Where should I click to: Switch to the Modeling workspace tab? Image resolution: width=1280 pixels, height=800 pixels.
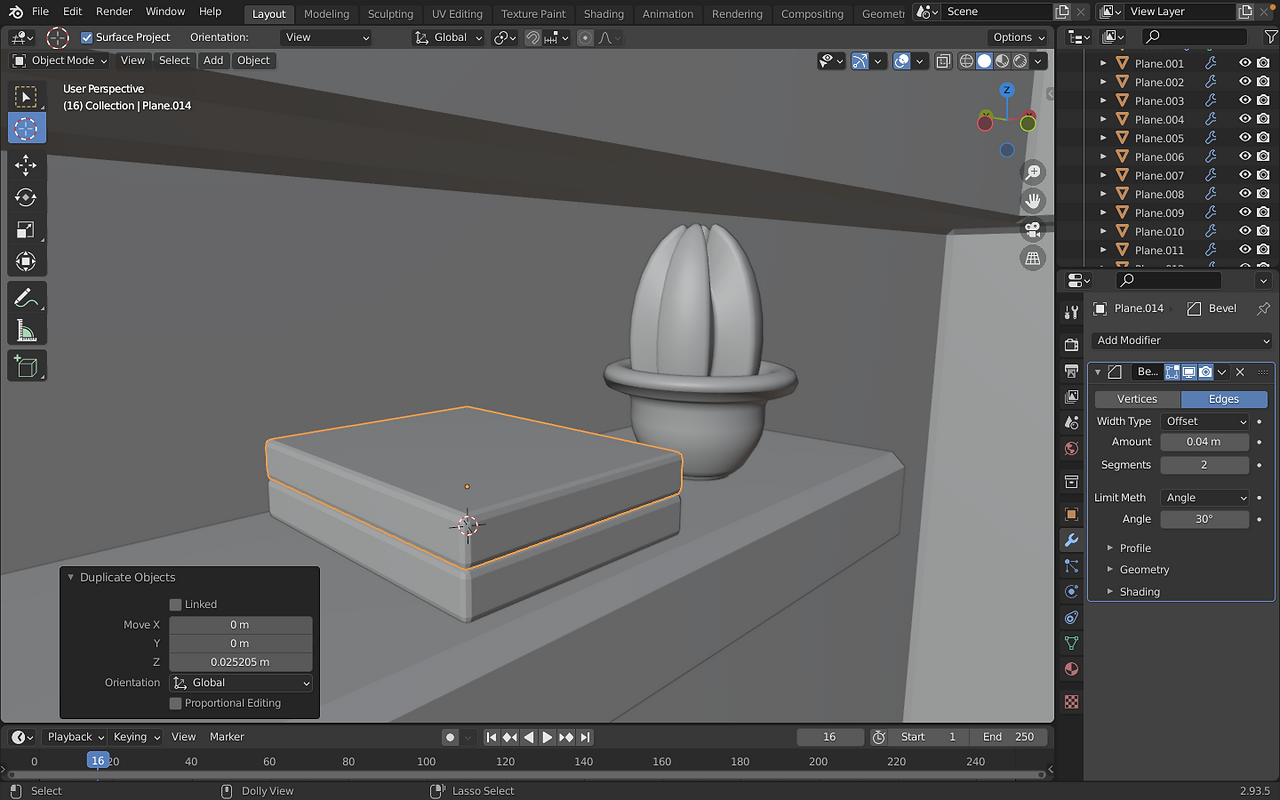(x=327, y=14)
